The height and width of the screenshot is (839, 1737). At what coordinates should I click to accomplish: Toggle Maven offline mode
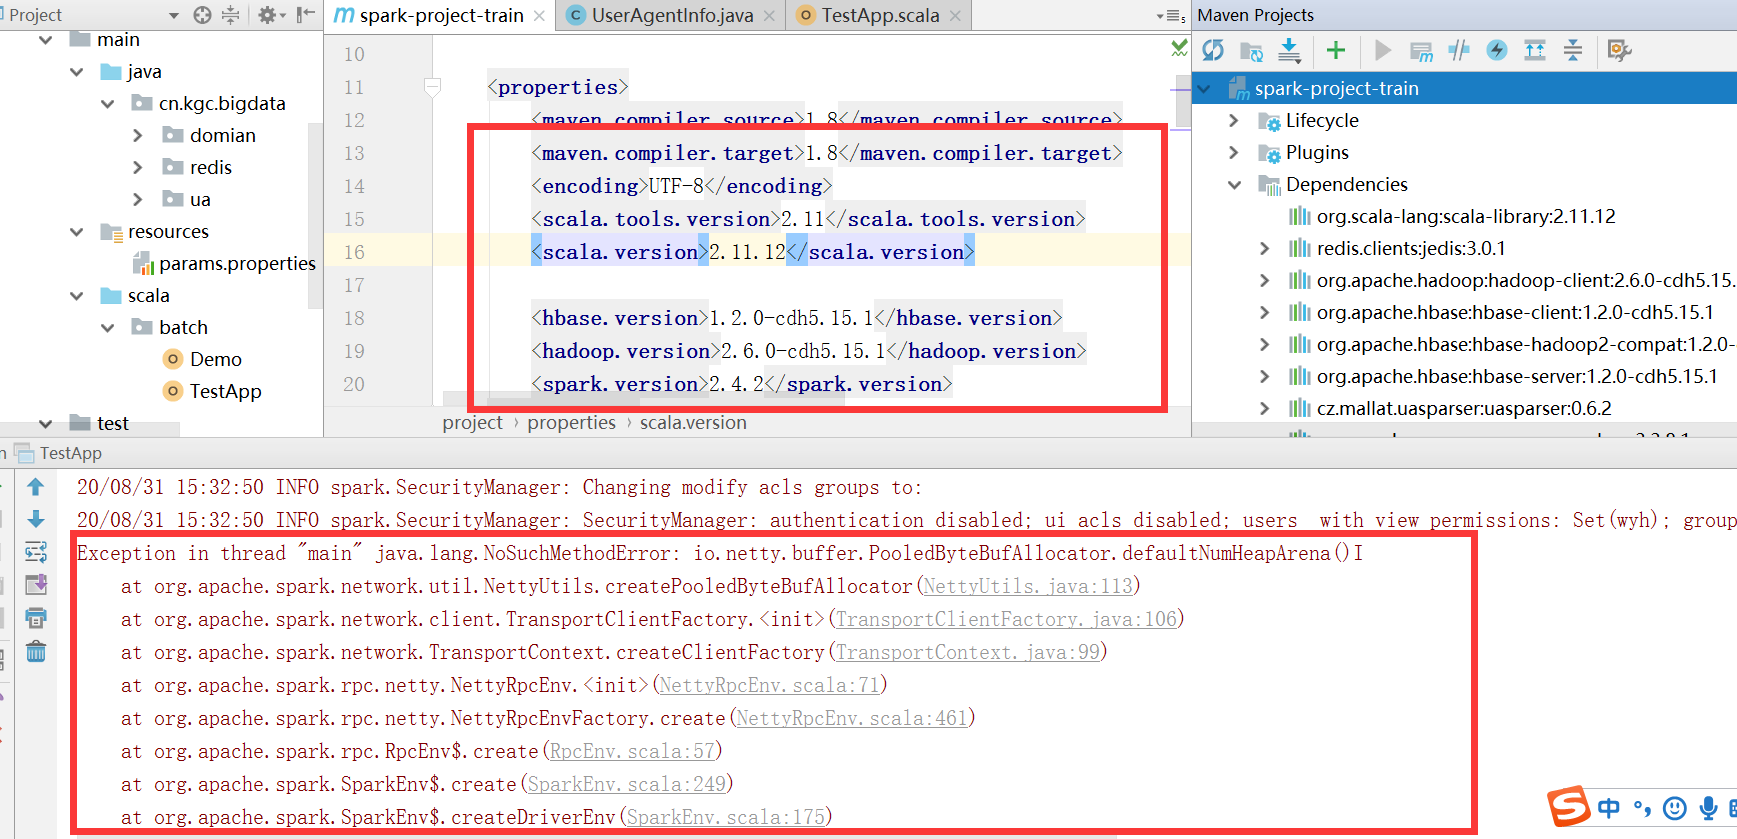tap(1459, 50)
